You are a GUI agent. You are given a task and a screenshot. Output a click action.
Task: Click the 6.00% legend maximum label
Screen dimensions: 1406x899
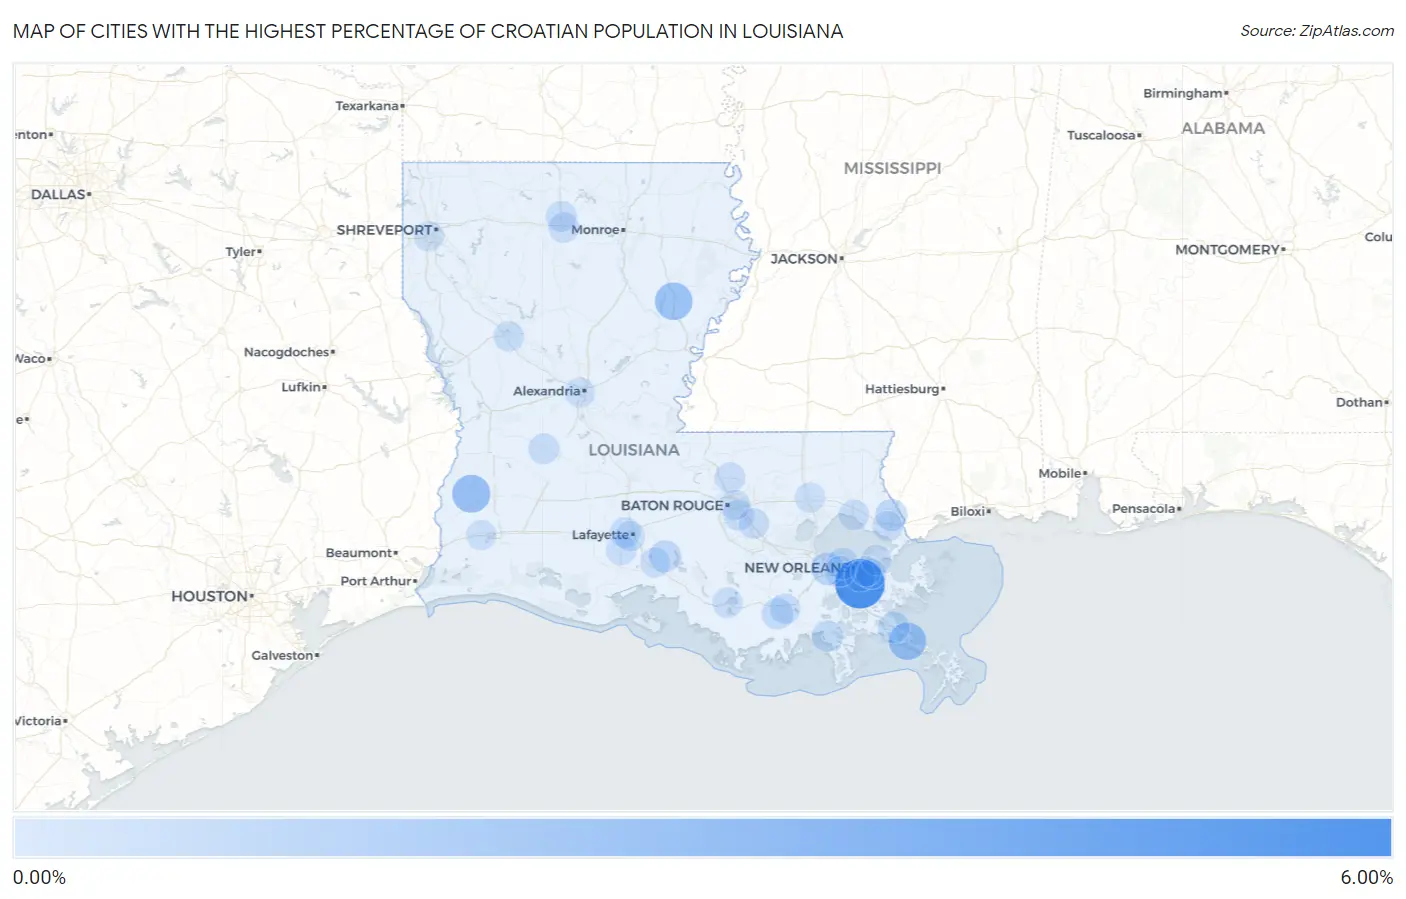click(x=1366, y=878)
